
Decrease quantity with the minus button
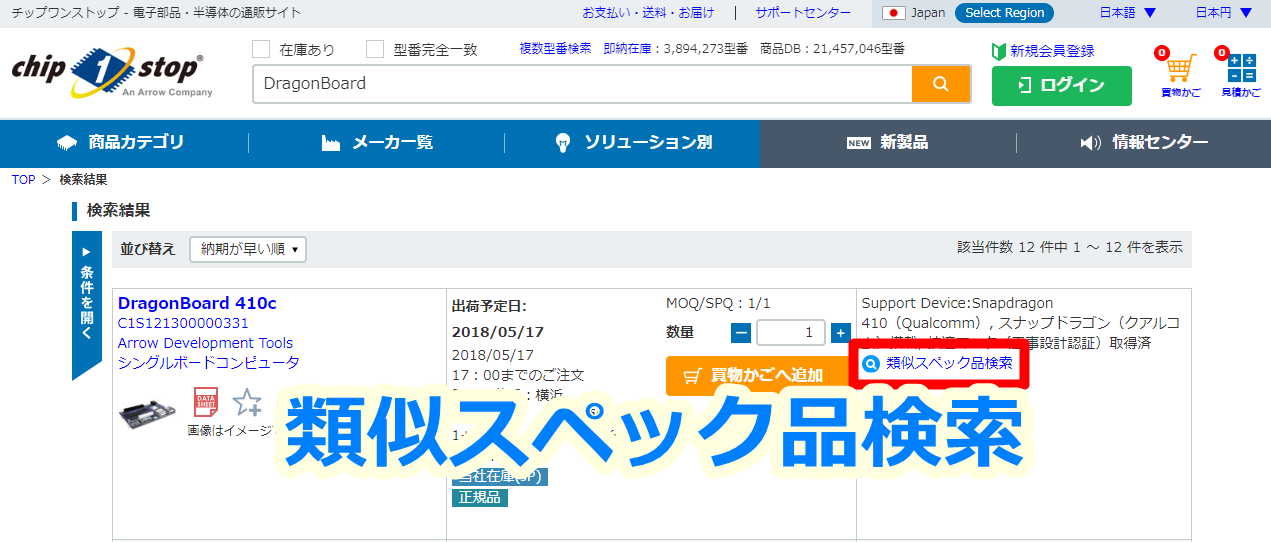pos(741,333)
